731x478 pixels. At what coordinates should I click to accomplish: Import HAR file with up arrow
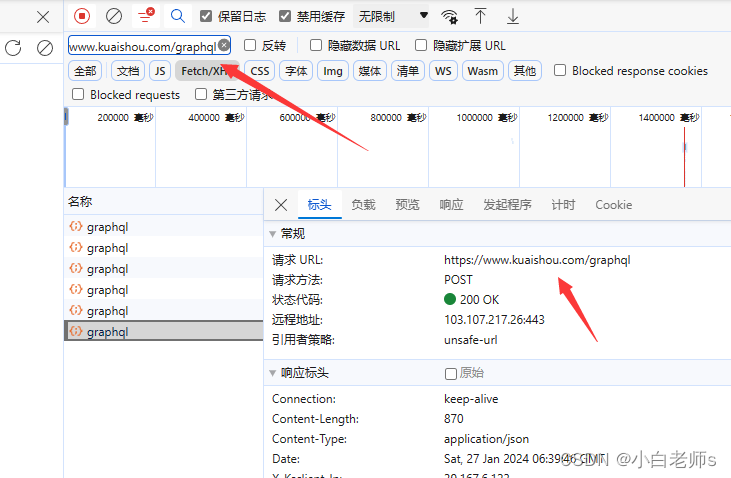pos(480,16)
